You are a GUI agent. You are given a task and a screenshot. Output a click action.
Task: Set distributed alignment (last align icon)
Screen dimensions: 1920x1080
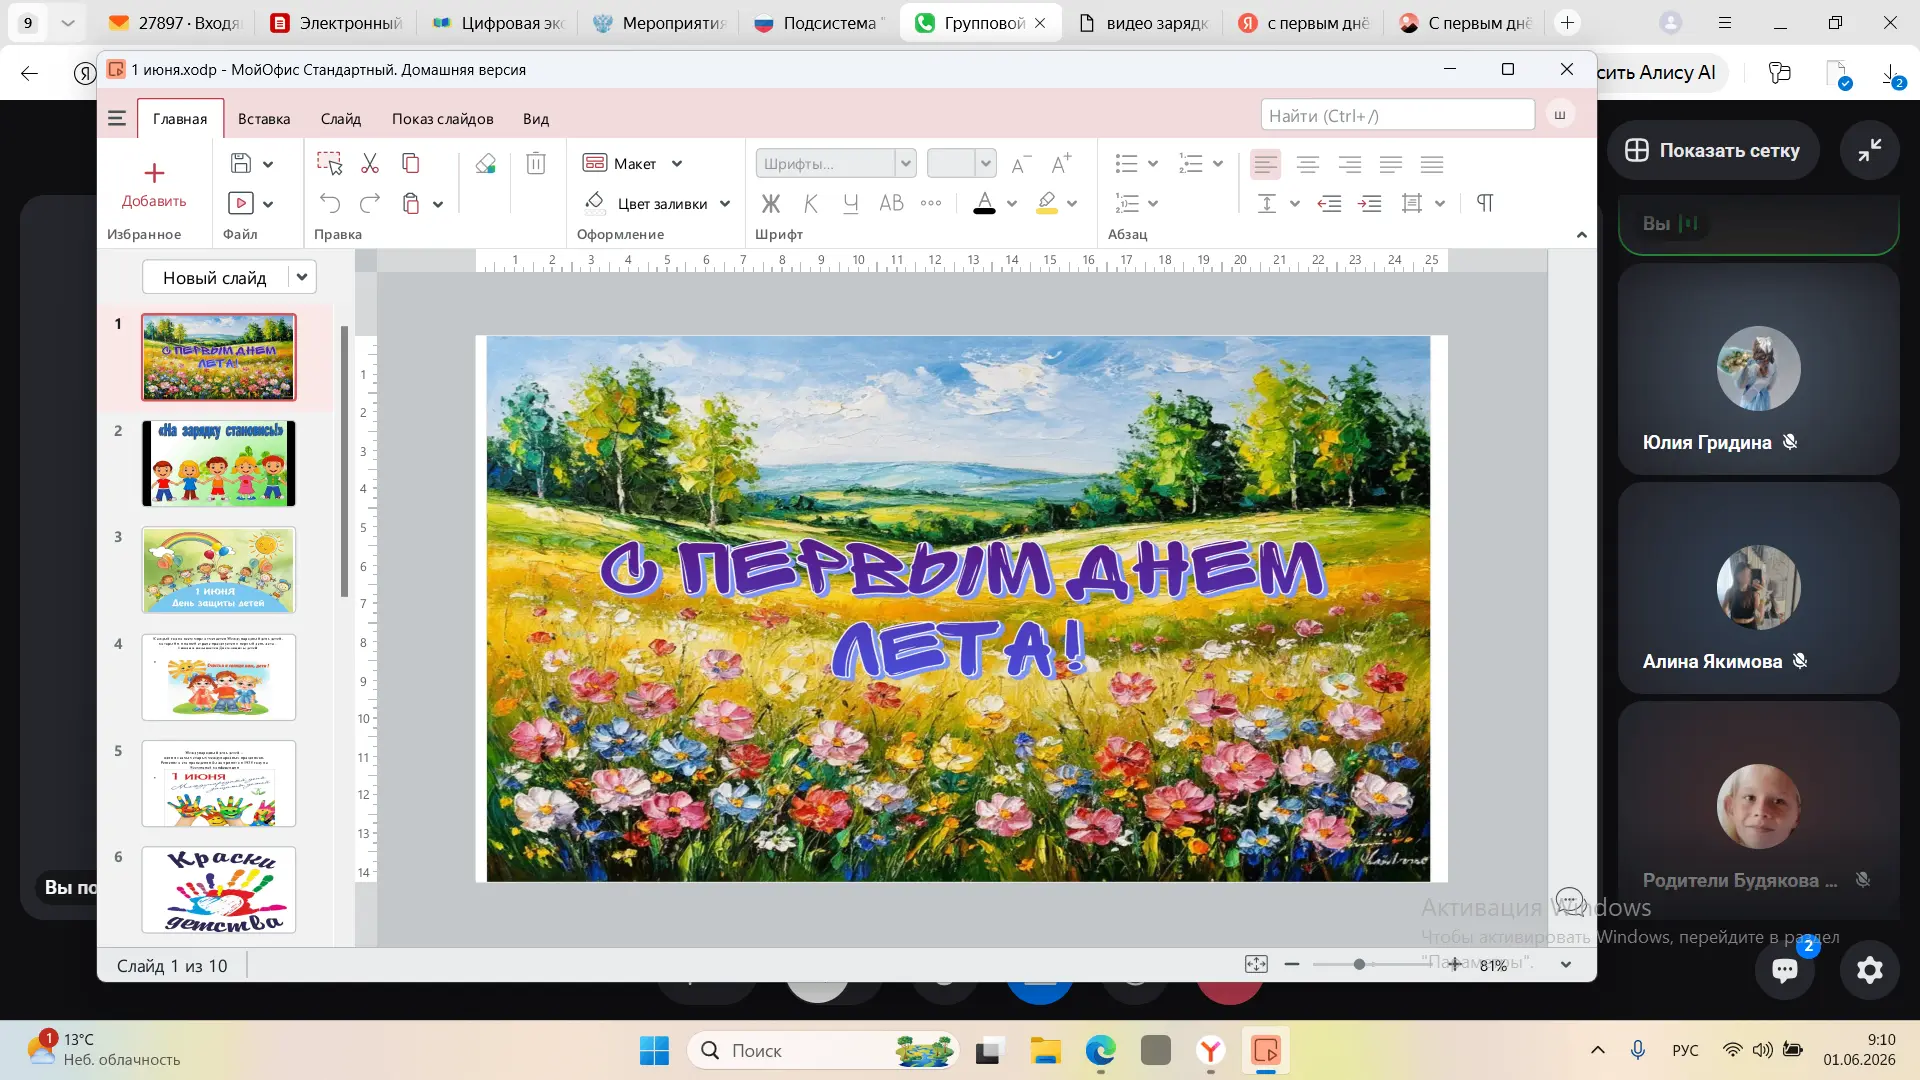click(x=1432, y=164)
